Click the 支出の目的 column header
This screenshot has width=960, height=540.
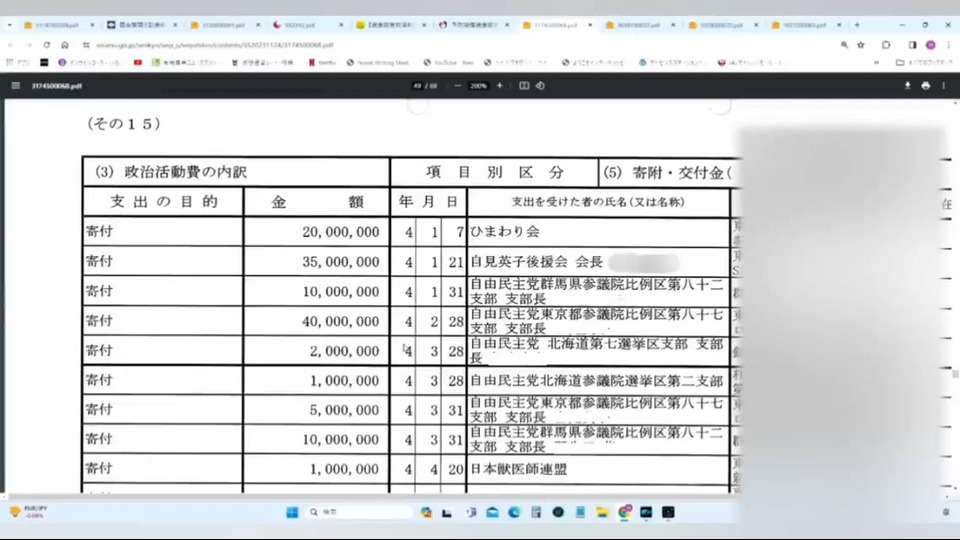(x=163, y=202)
